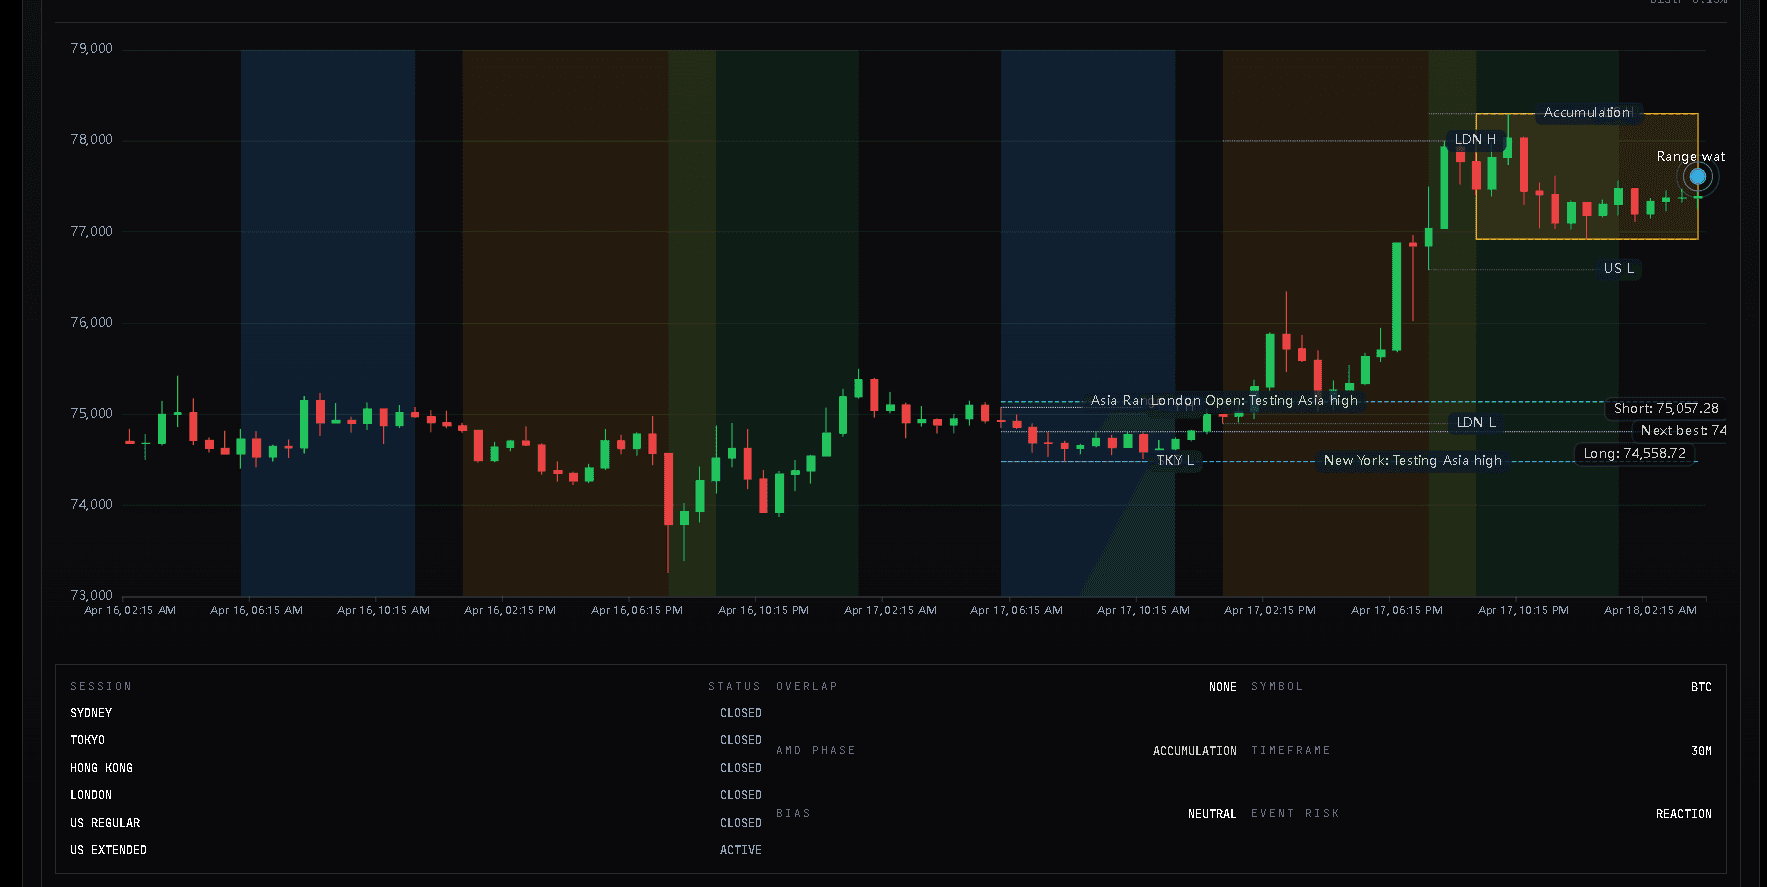Image resolution: width=1767 pixels, height=887 pixels.
Task: Click the REACTION event risk value
Action: 1683,815
